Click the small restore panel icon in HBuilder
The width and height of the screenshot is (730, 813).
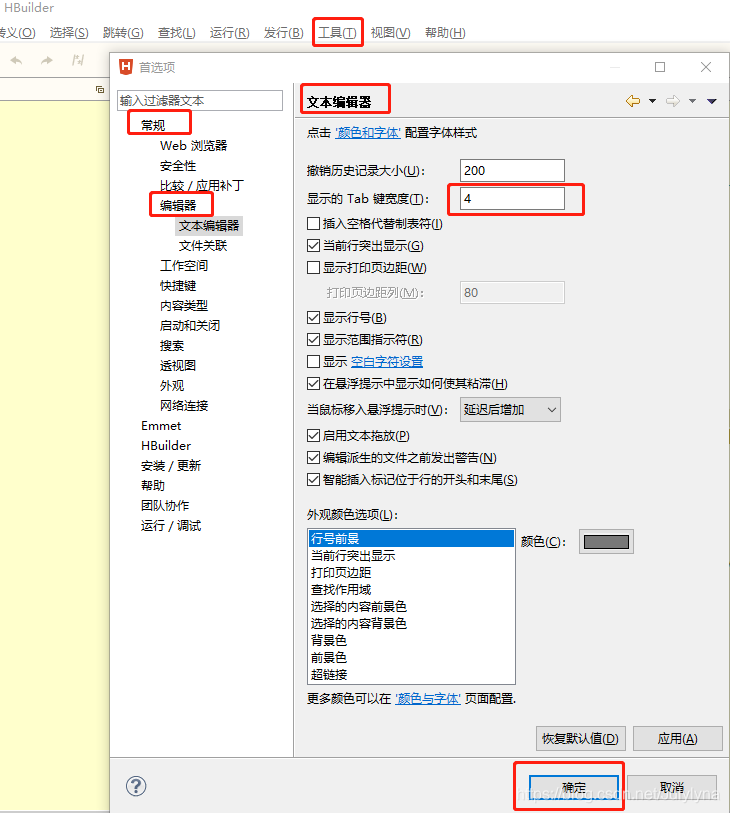coord(100,89)
